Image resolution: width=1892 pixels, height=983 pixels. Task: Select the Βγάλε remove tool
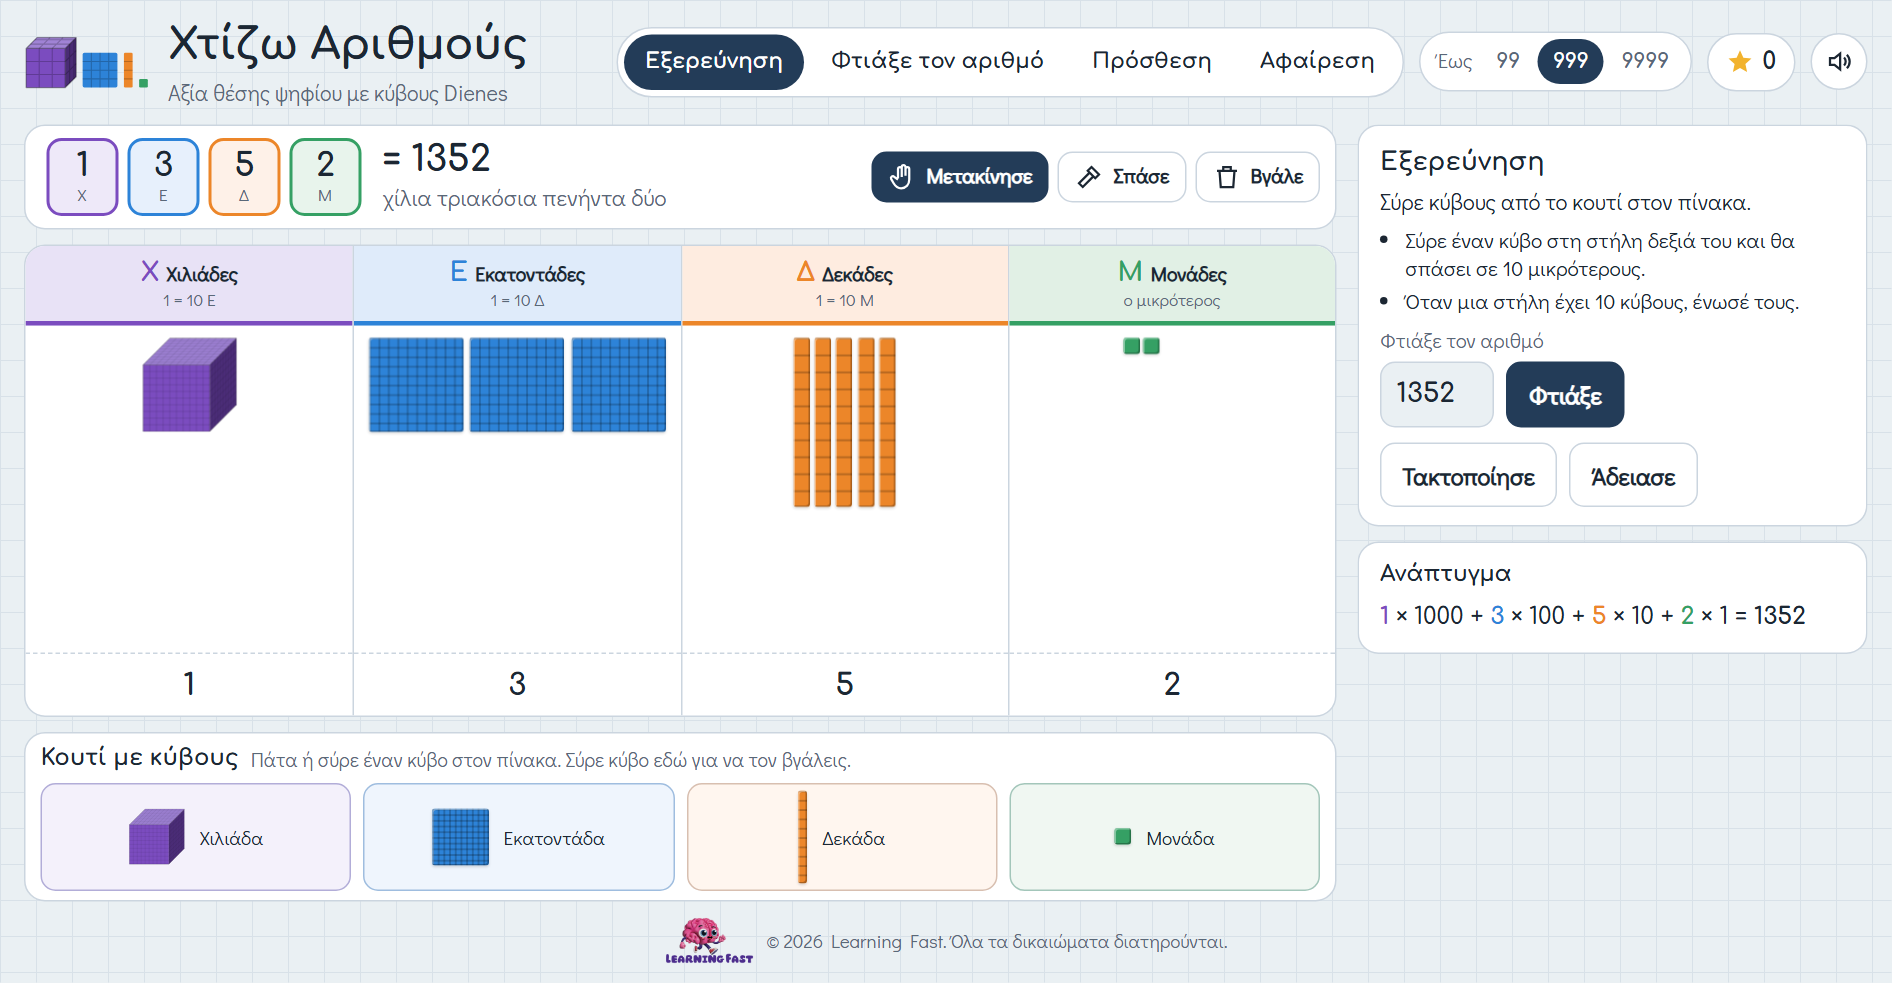coord(1258,177)
